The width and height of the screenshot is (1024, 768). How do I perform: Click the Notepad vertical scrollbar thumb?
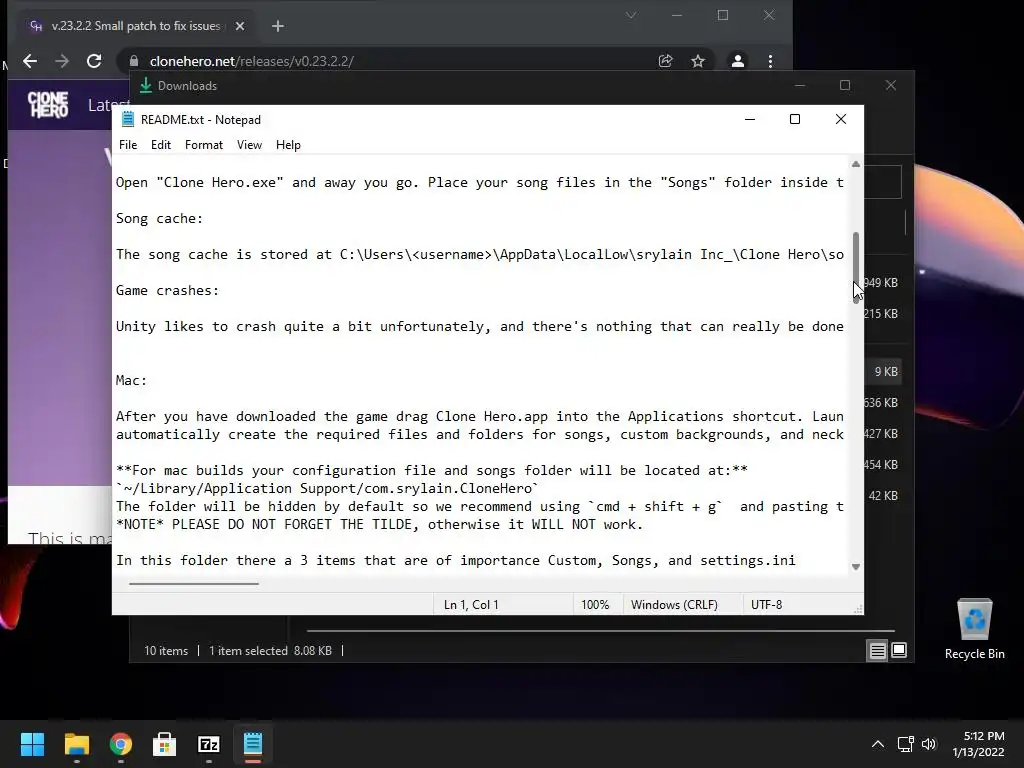coord(856,268)
